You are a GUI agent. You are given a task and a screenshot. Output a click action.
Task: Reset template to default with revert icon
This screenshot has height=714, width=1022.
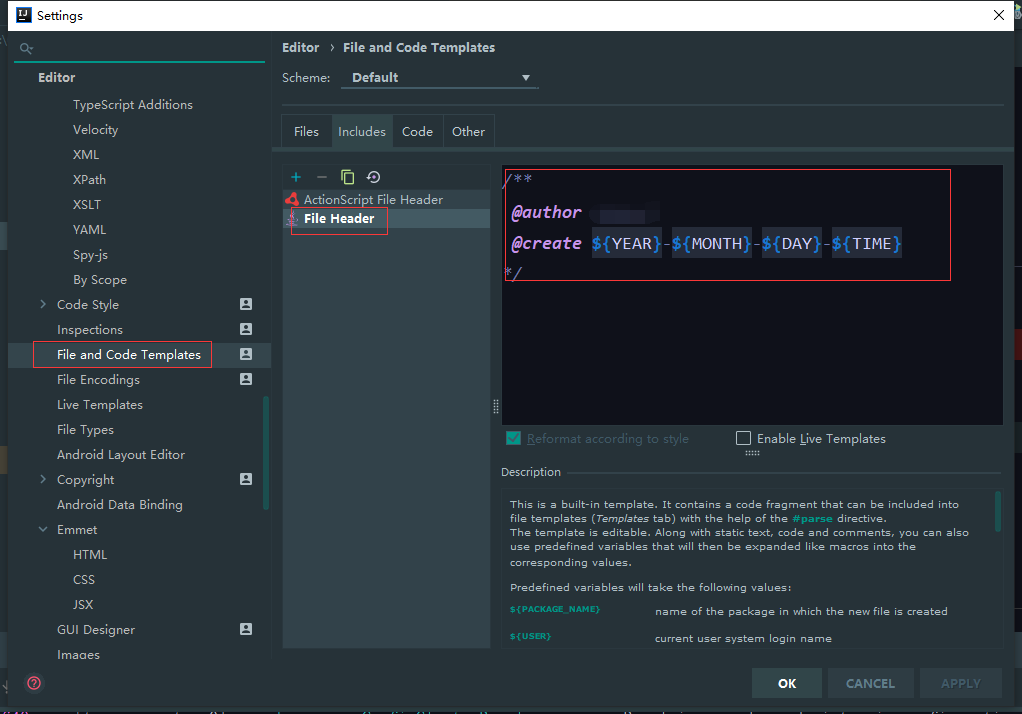point(373,177)
